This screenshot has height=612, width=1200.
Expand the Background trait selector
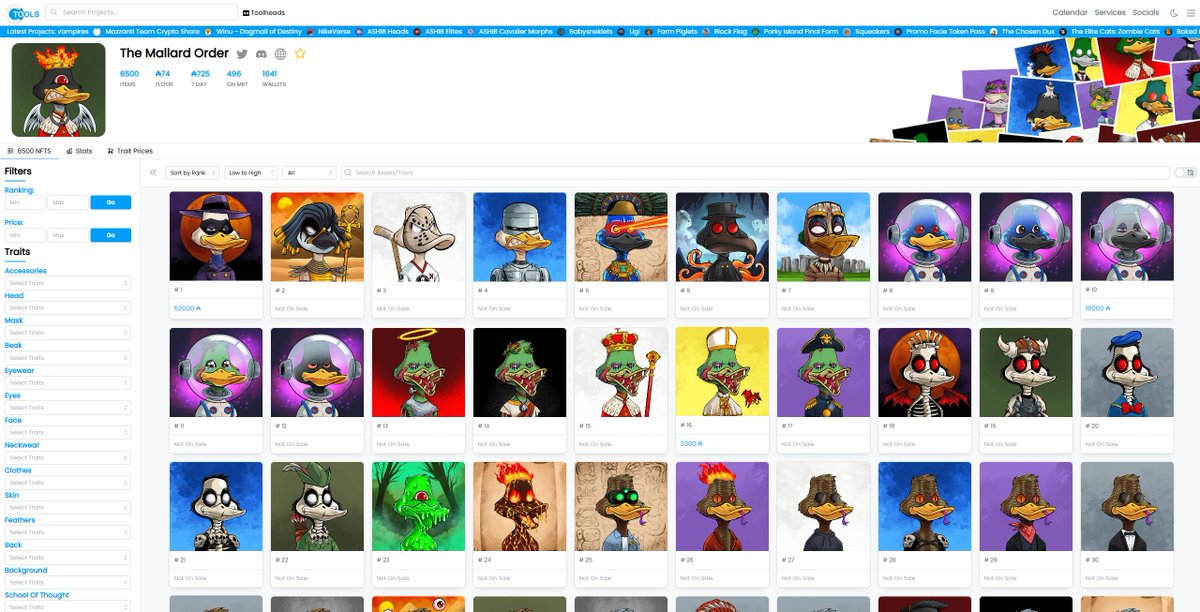click(68, 582)
